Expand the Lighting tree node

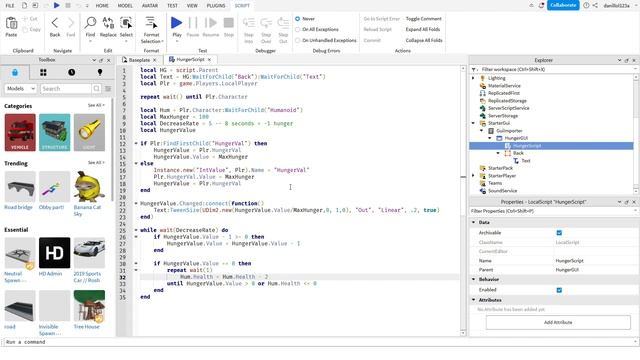(x=473, y=78)
